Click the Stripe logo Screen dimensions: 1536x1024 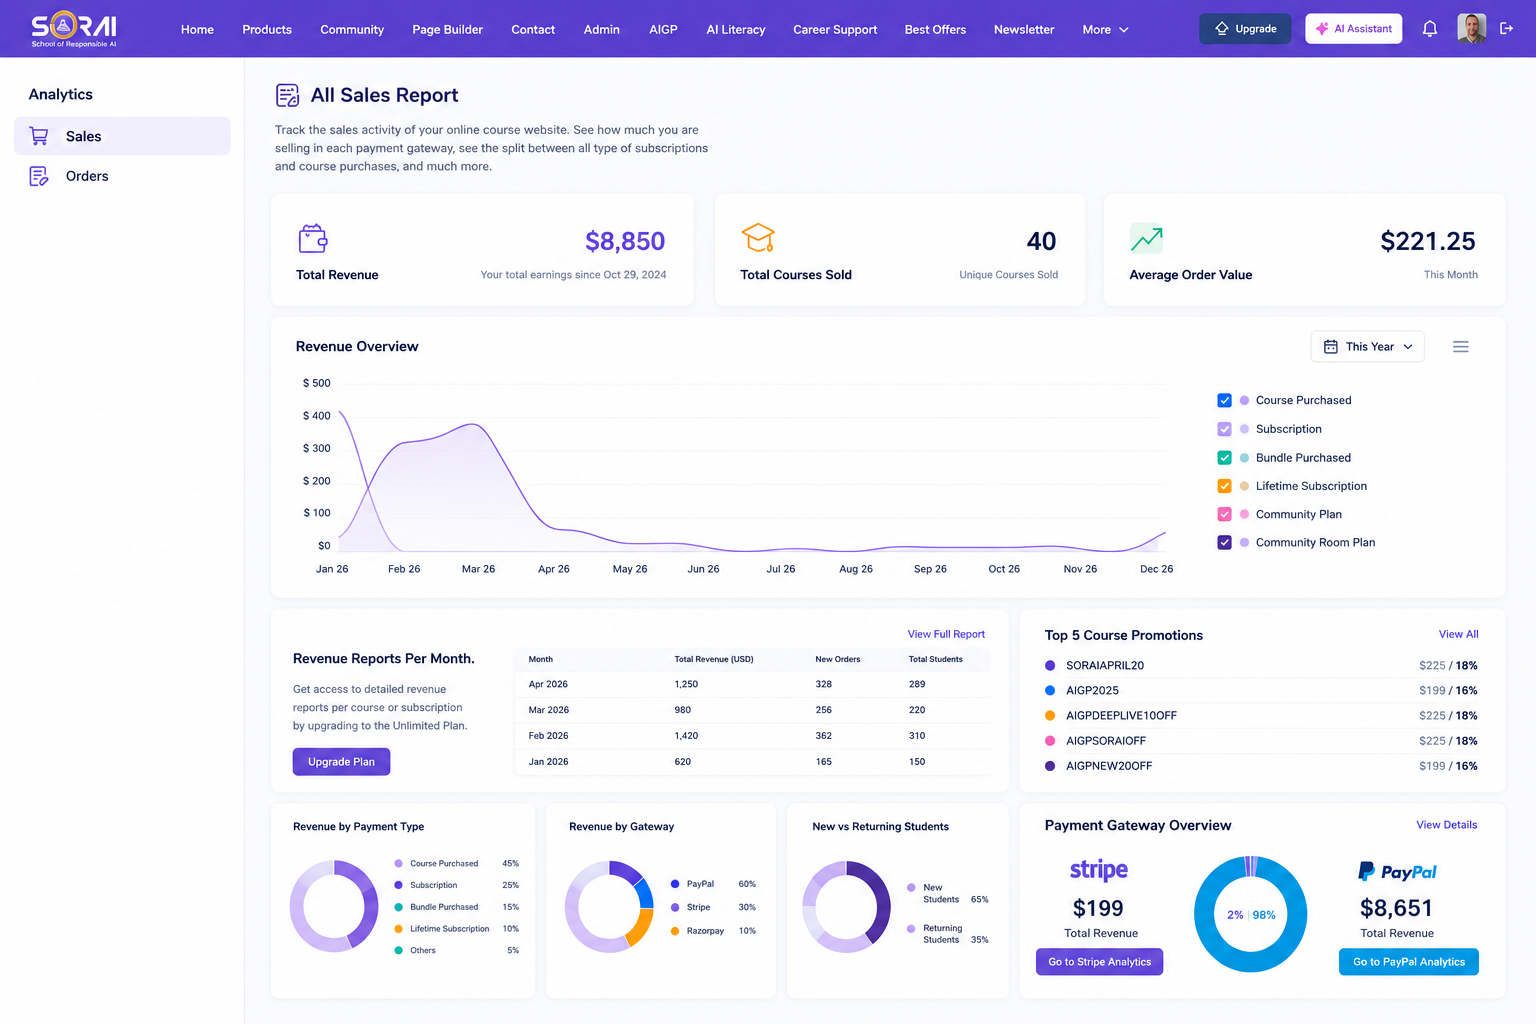click(x=1099, y=870)
